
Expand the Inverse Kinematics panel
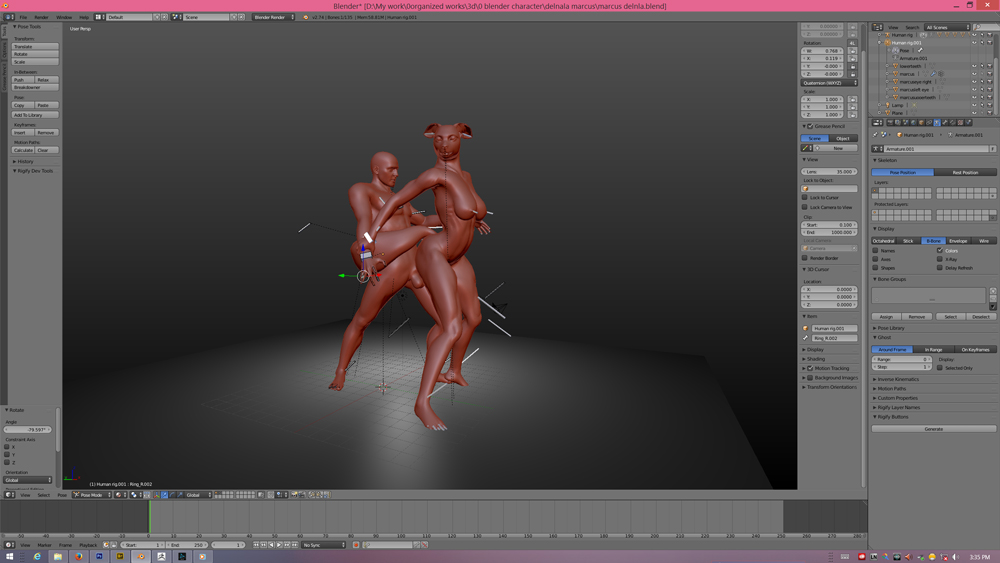tap(900, 379)
